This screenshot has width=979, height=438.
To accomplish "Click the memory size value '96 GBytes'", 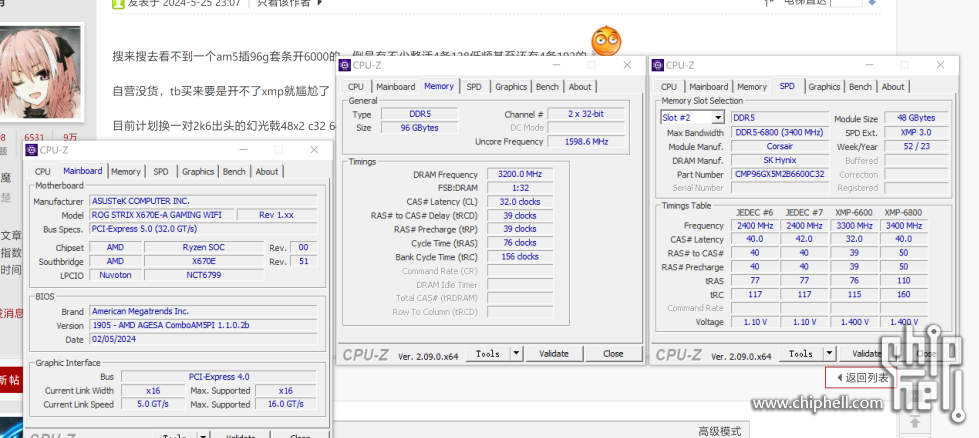I will pos(420,128).
